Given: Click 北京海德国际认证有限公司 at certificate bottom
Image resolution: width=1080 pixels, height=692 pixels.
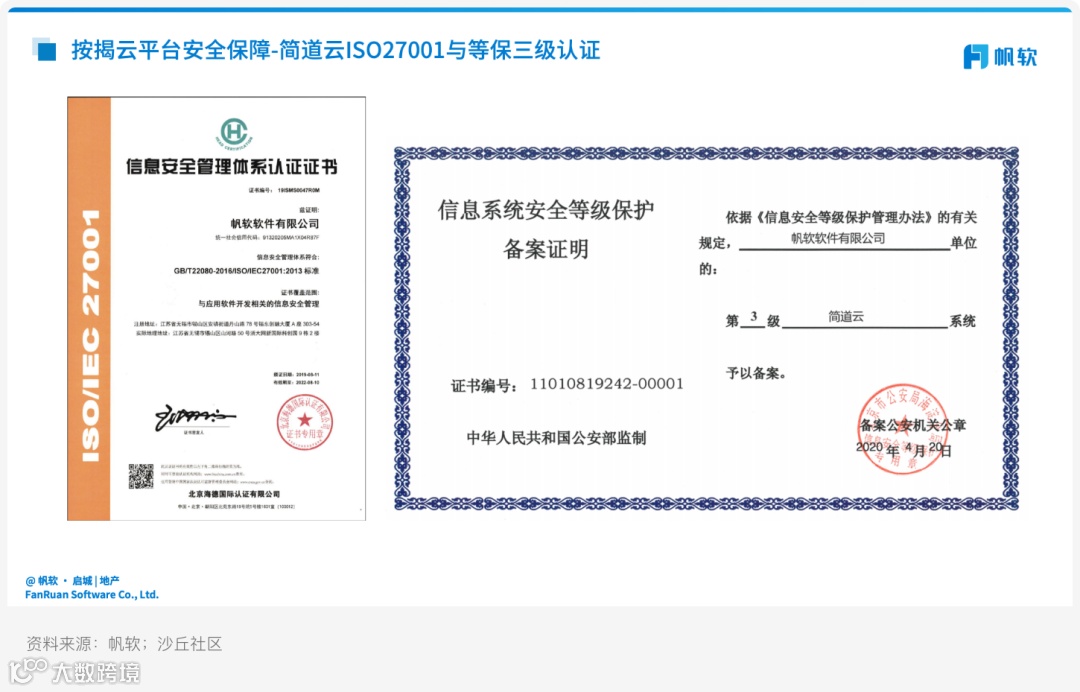Looking at the screenshot, I should pos(234,494).
